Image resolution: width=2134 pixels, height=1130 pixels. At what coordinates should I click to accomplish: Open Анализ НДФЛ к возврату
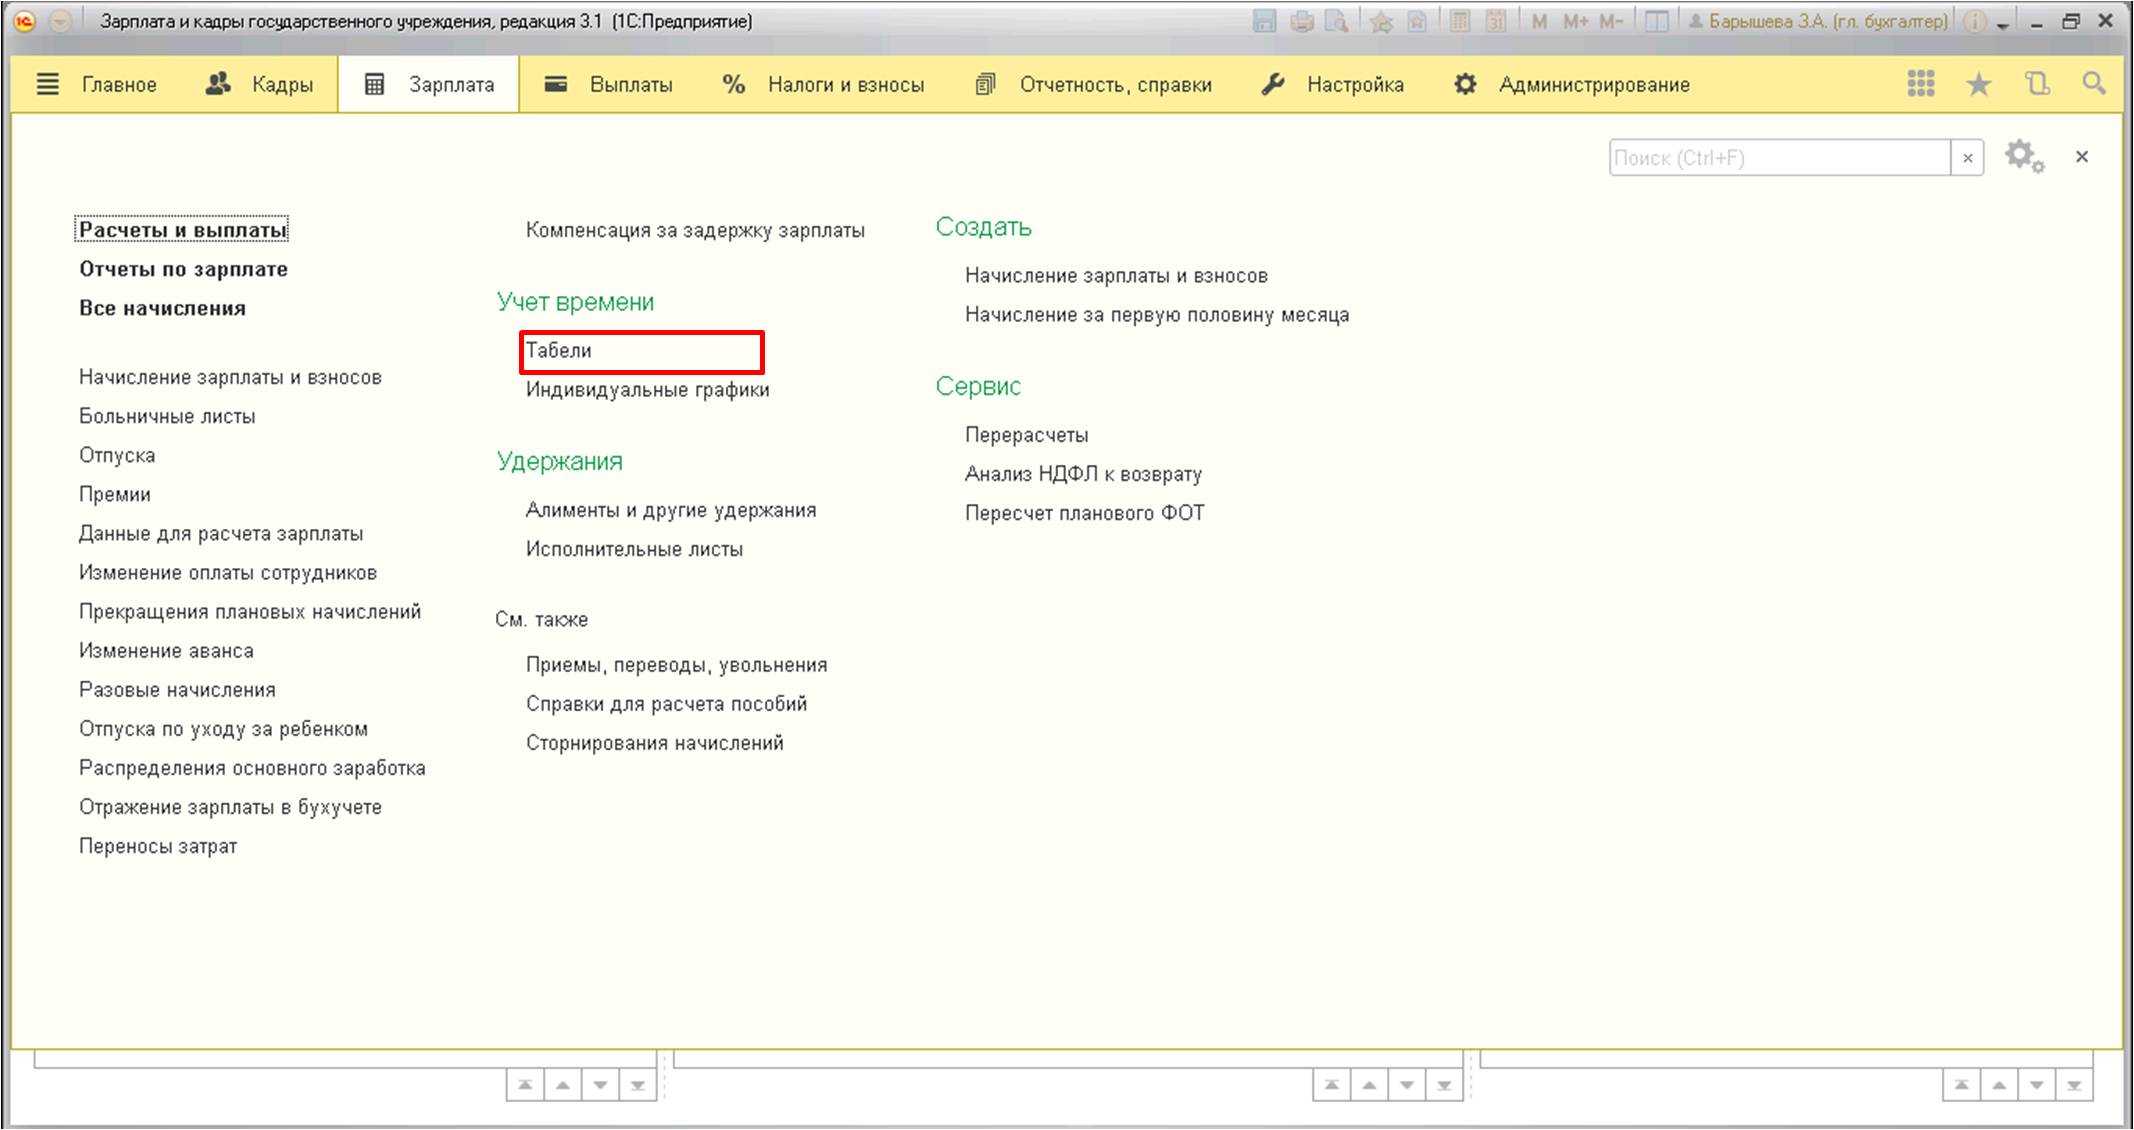pyautogui.click(x=1083, y=473)
